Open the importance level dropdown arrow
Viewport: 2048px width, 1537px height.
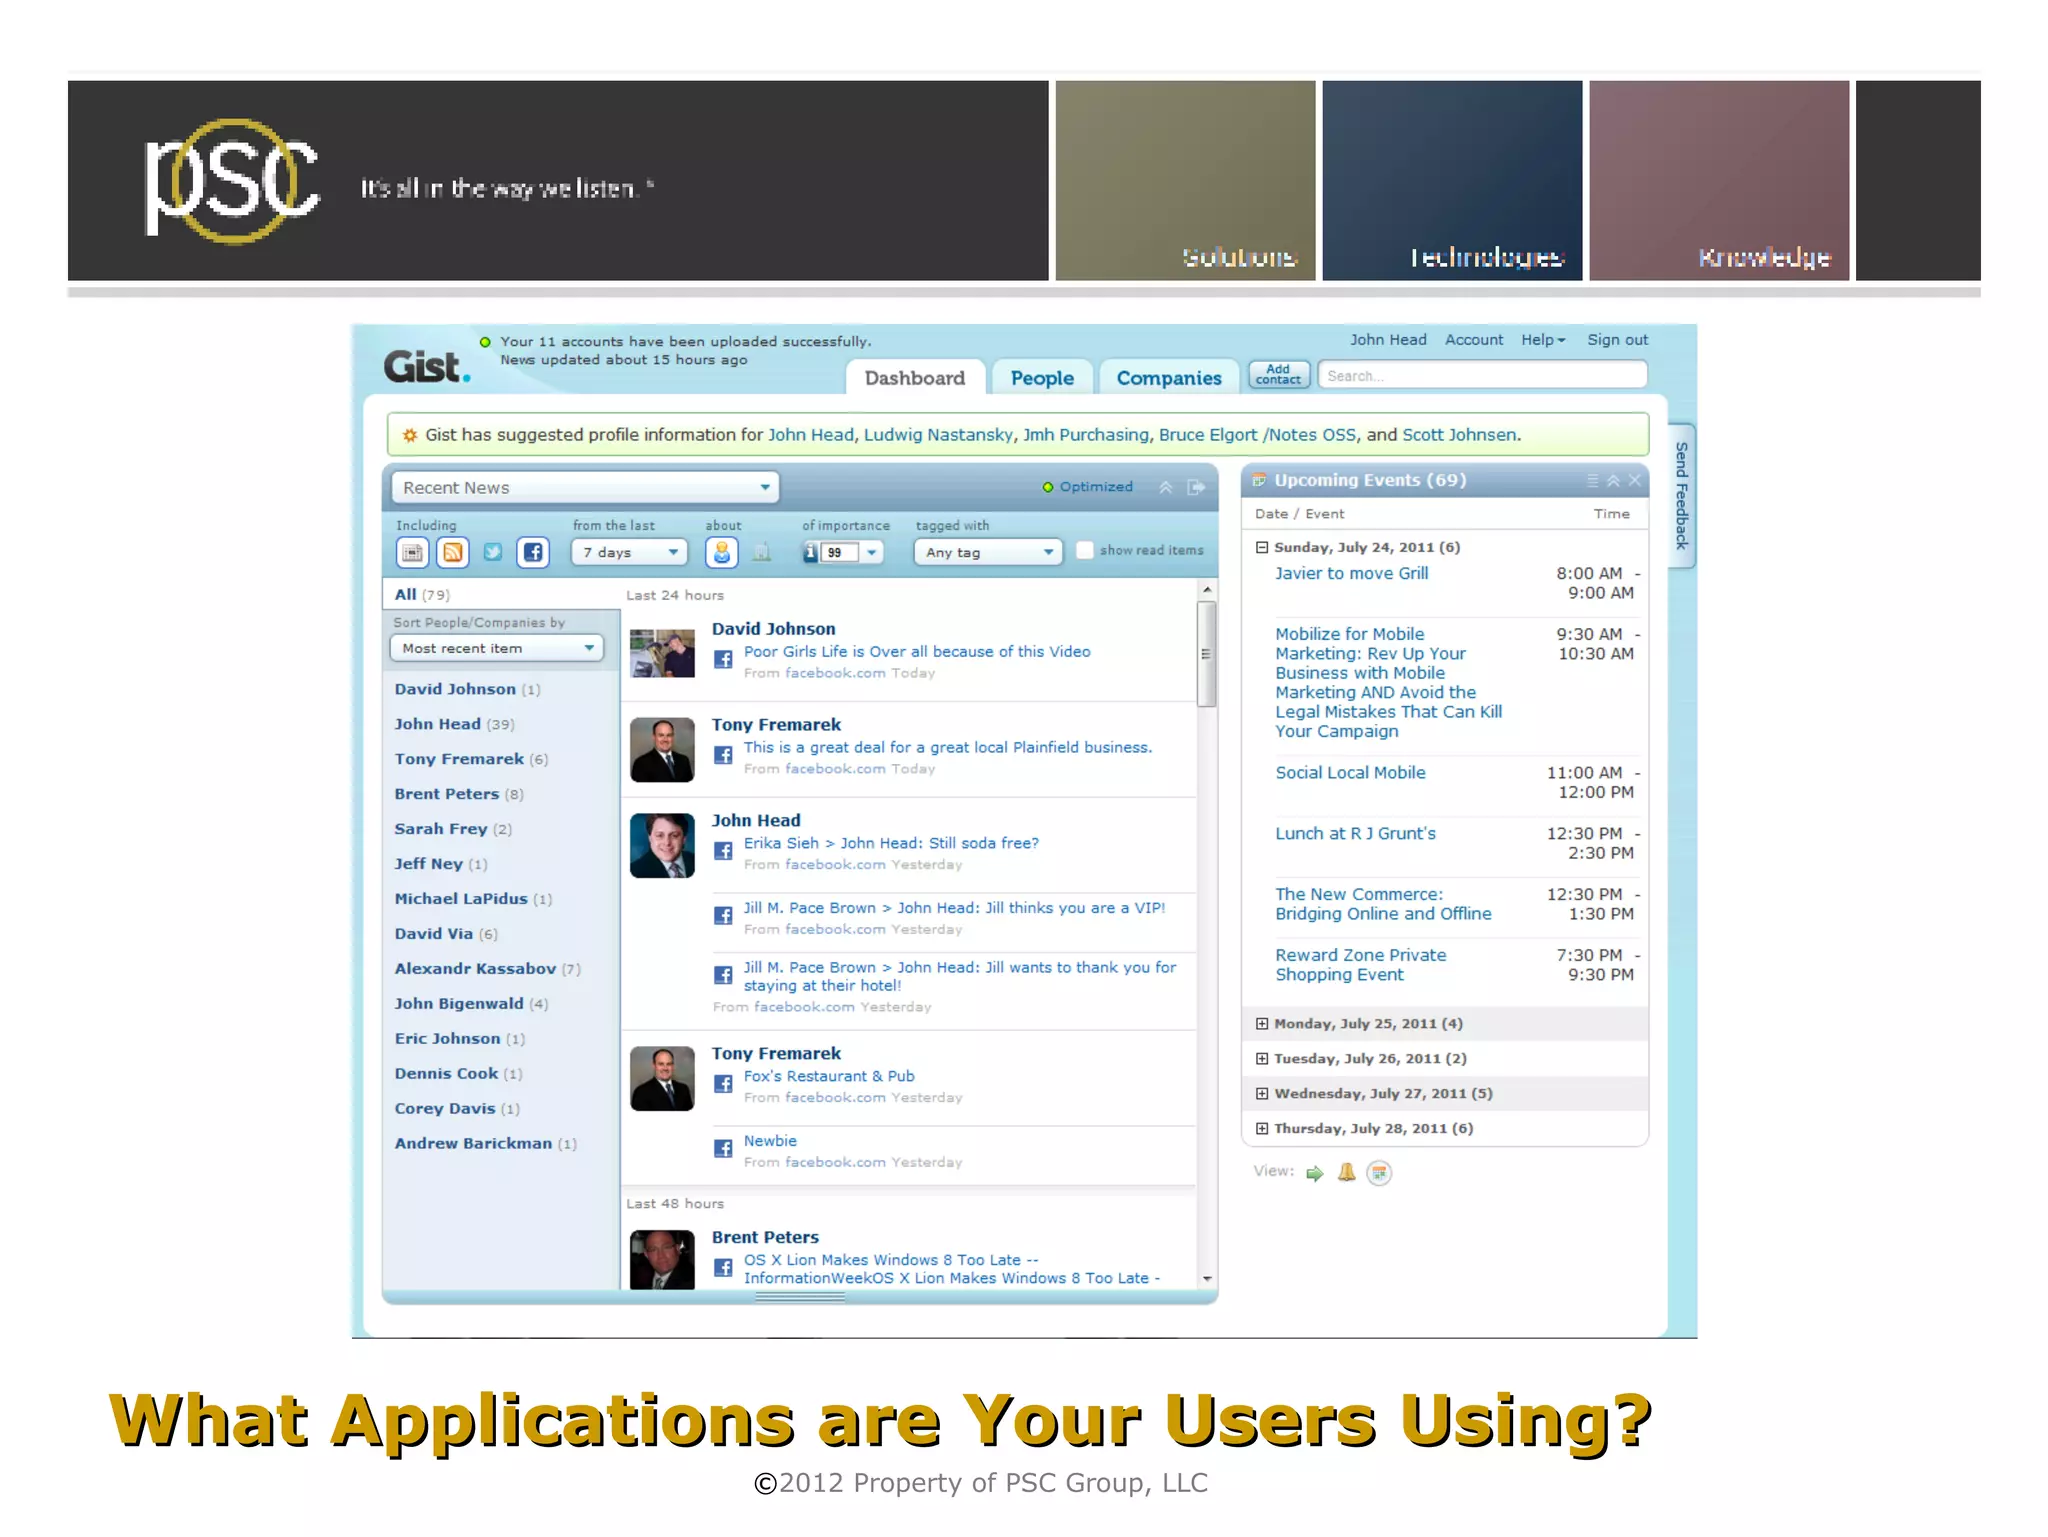pos(872,552)
